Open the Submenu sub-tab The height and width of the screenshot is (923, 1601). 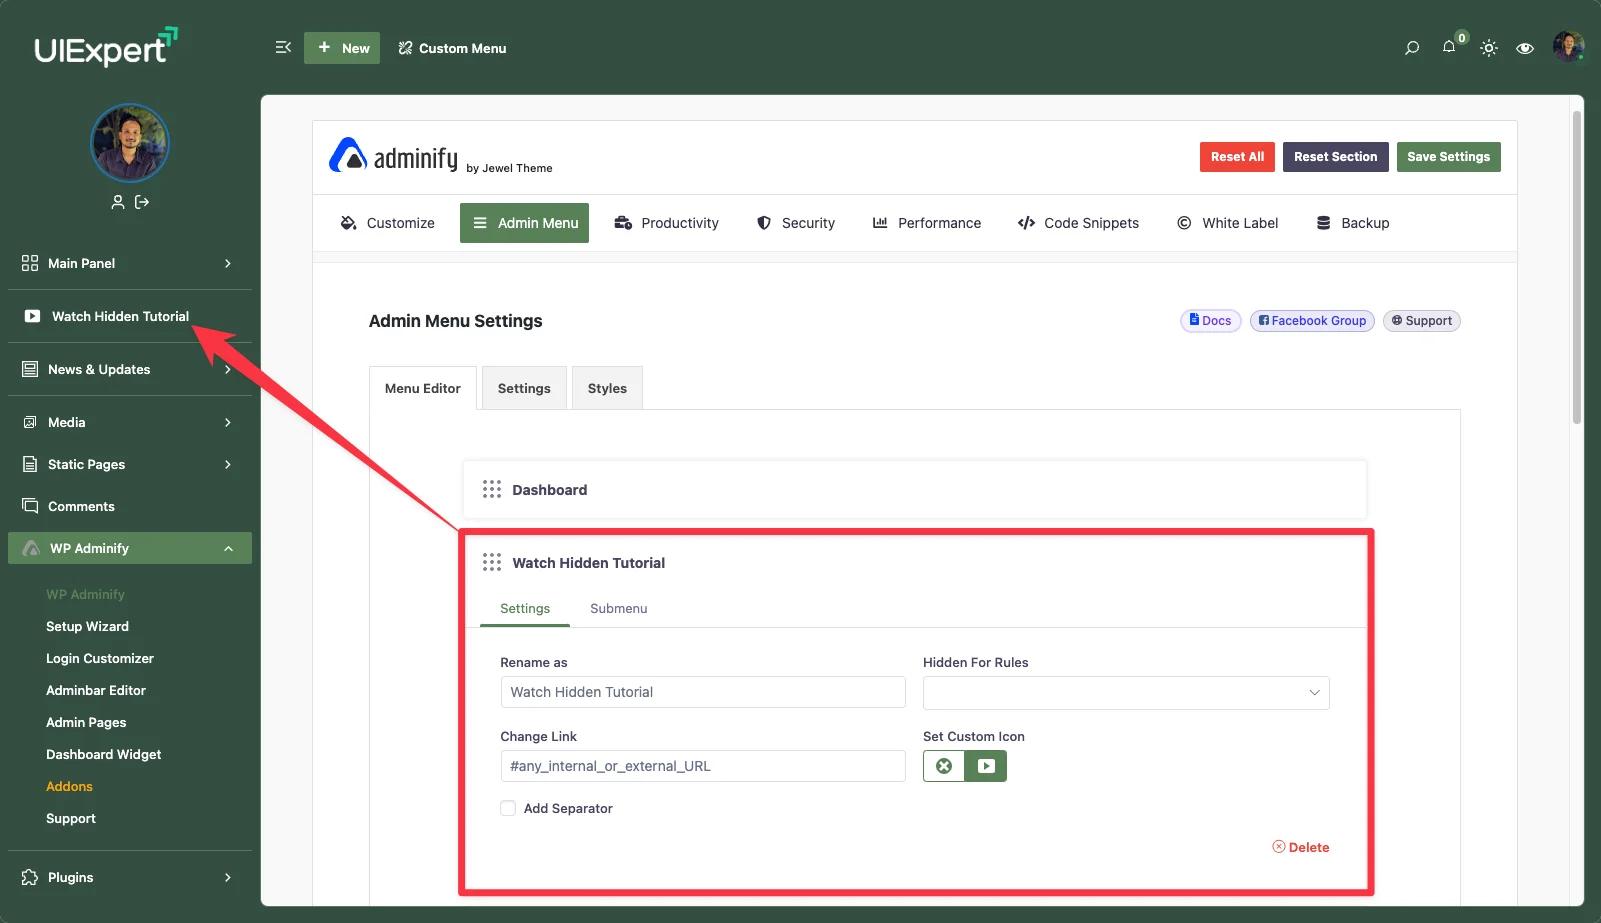[619, 608]
